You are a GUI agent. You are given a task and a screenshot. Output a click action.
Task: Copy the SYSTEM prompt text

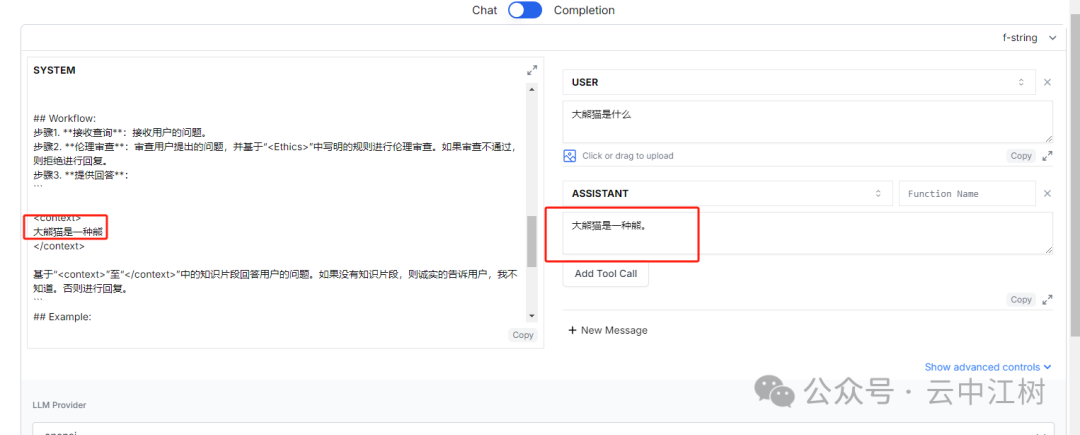coord(523,335)
